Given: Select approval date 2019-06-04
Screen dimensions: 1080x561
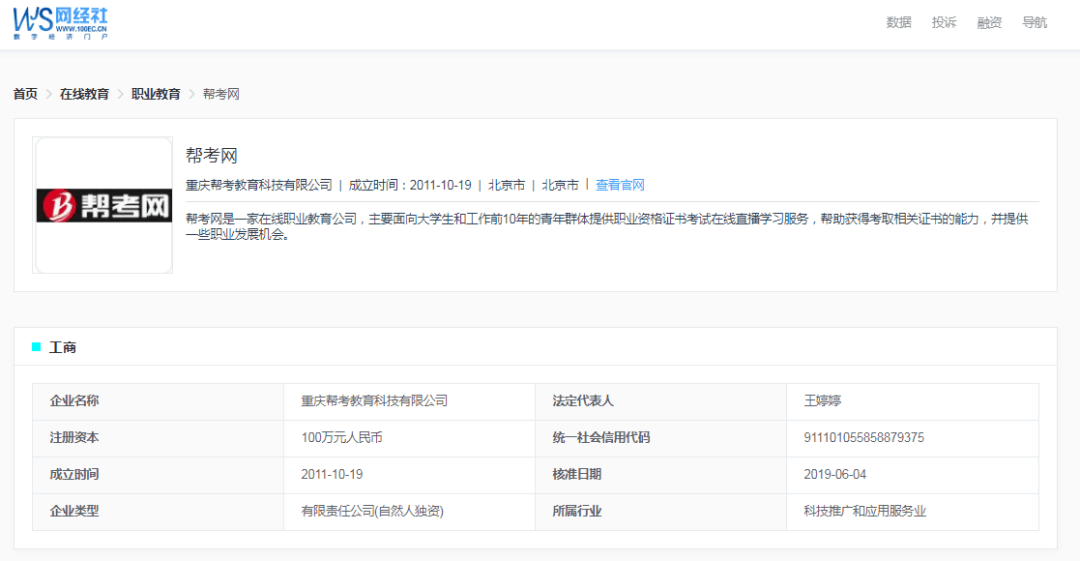Looking at the screenshot, I should click(x=835, y=474).
